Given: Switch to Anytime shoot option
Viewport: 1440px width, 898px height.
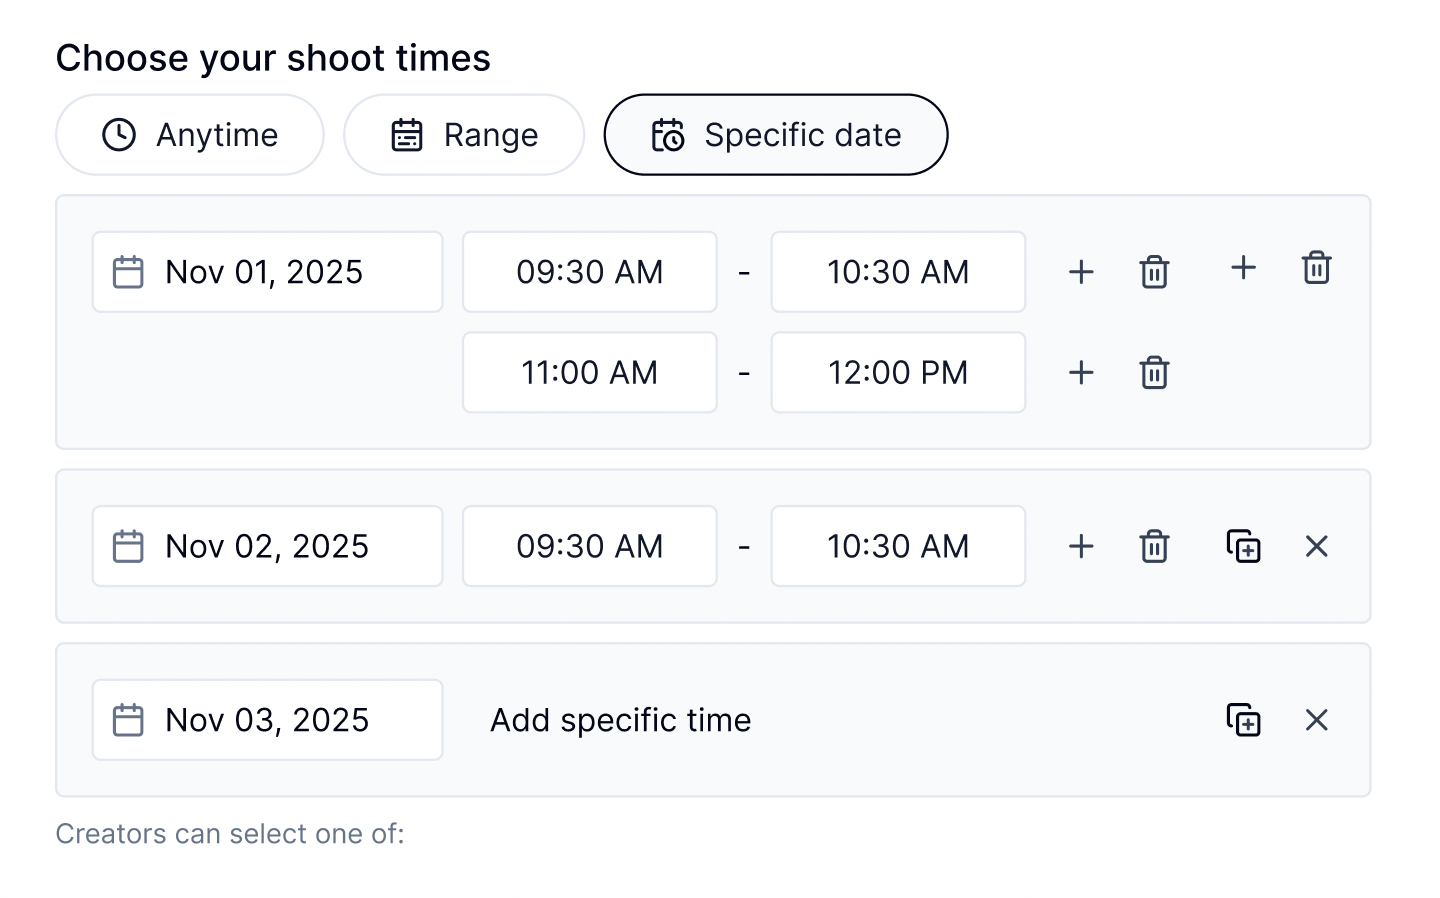Looking at the screenshot, I should (x=190, y=135).
